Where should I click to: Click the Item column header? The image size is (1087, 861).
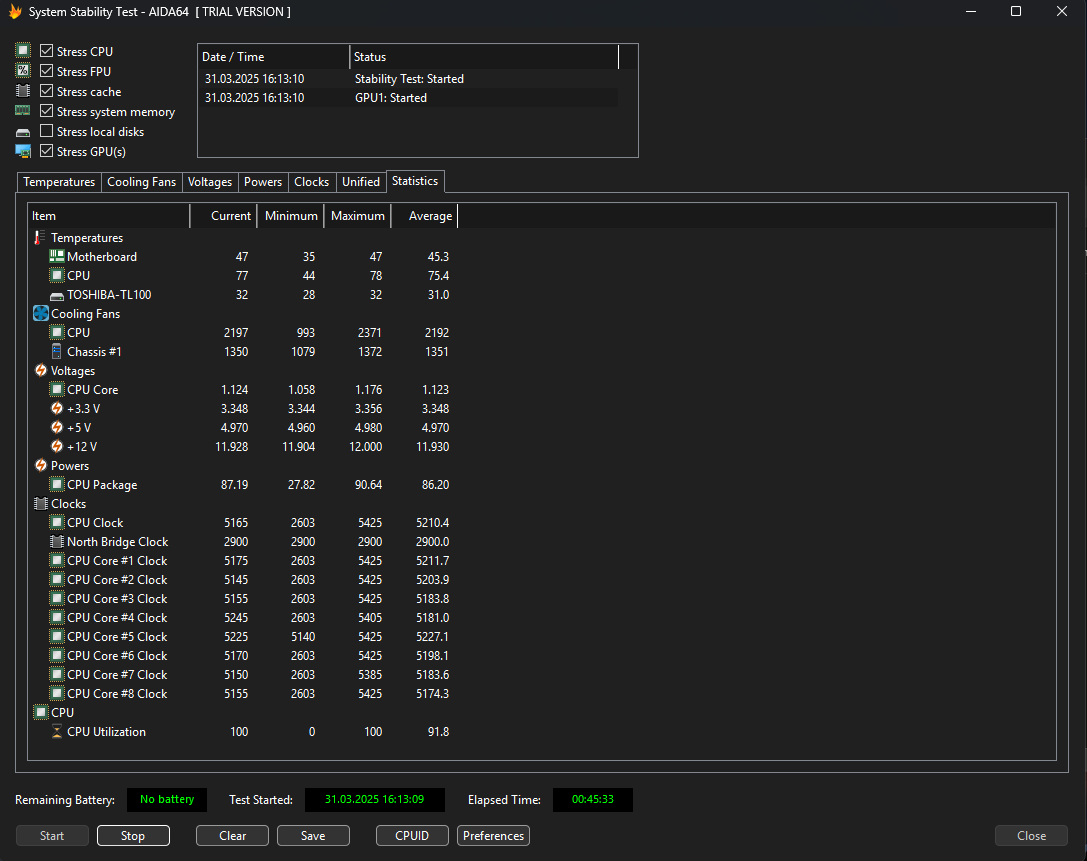click(109, 216)
